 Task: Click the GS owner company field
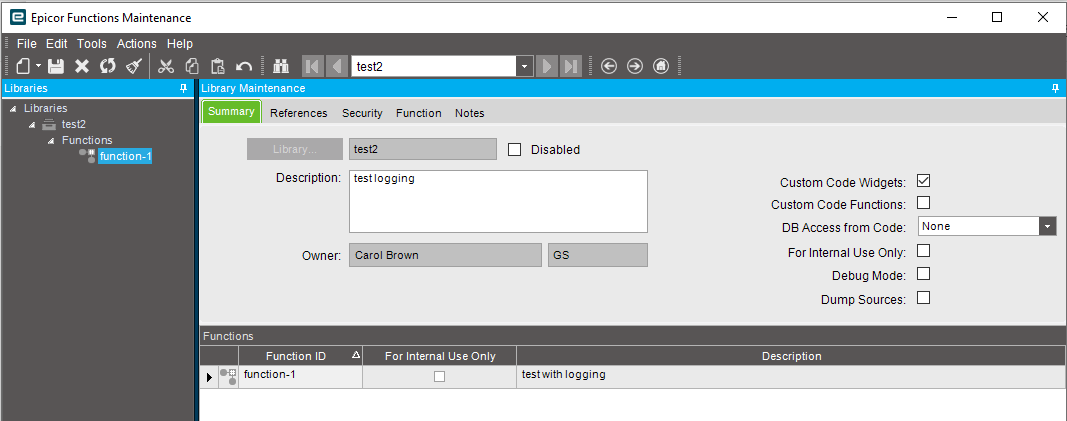click(597, 256)
